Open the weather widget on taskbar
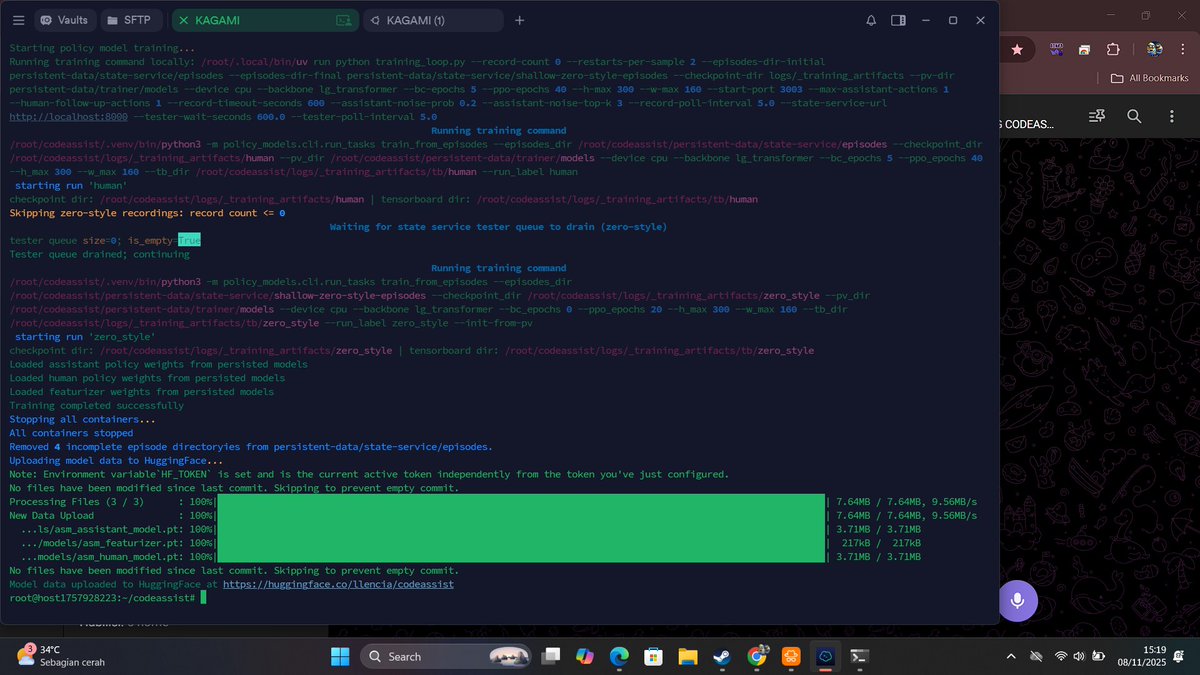 point(60,656)
